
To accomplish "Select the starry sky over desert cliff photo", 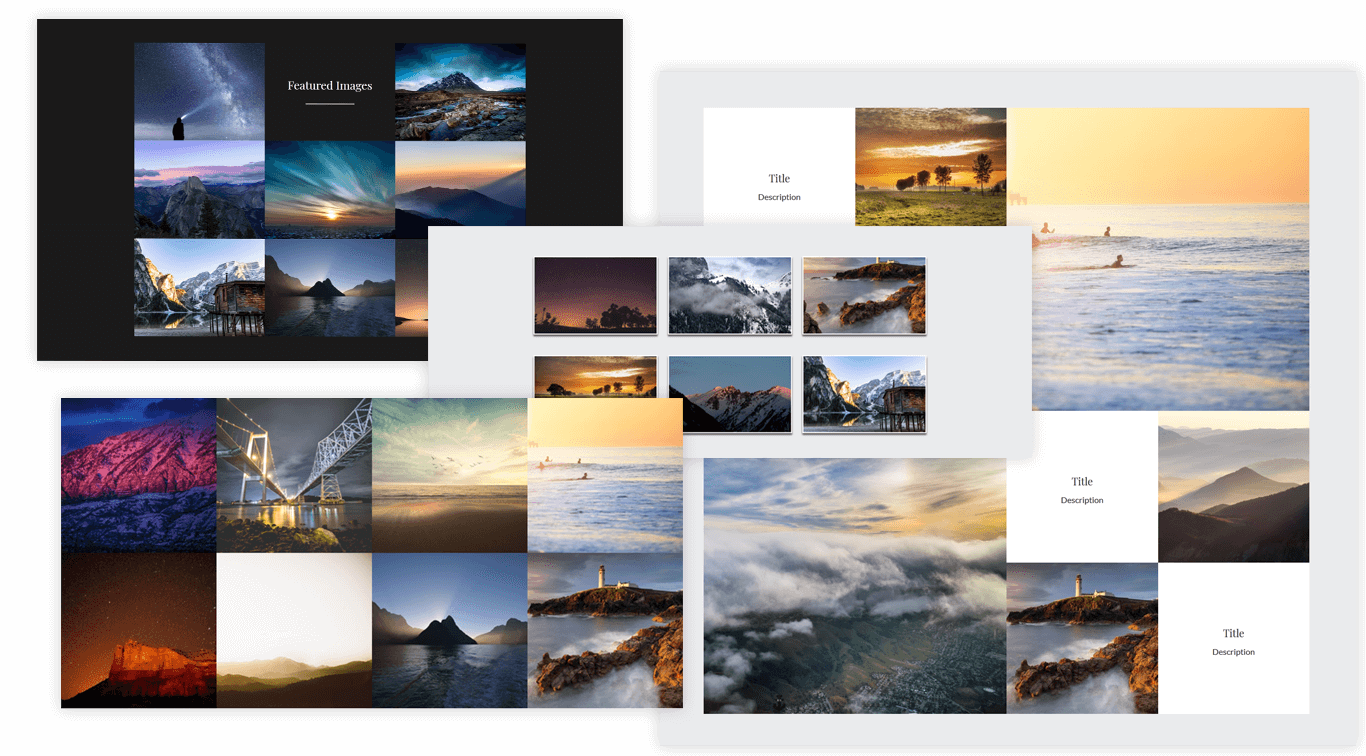I will tap(138, 630).
